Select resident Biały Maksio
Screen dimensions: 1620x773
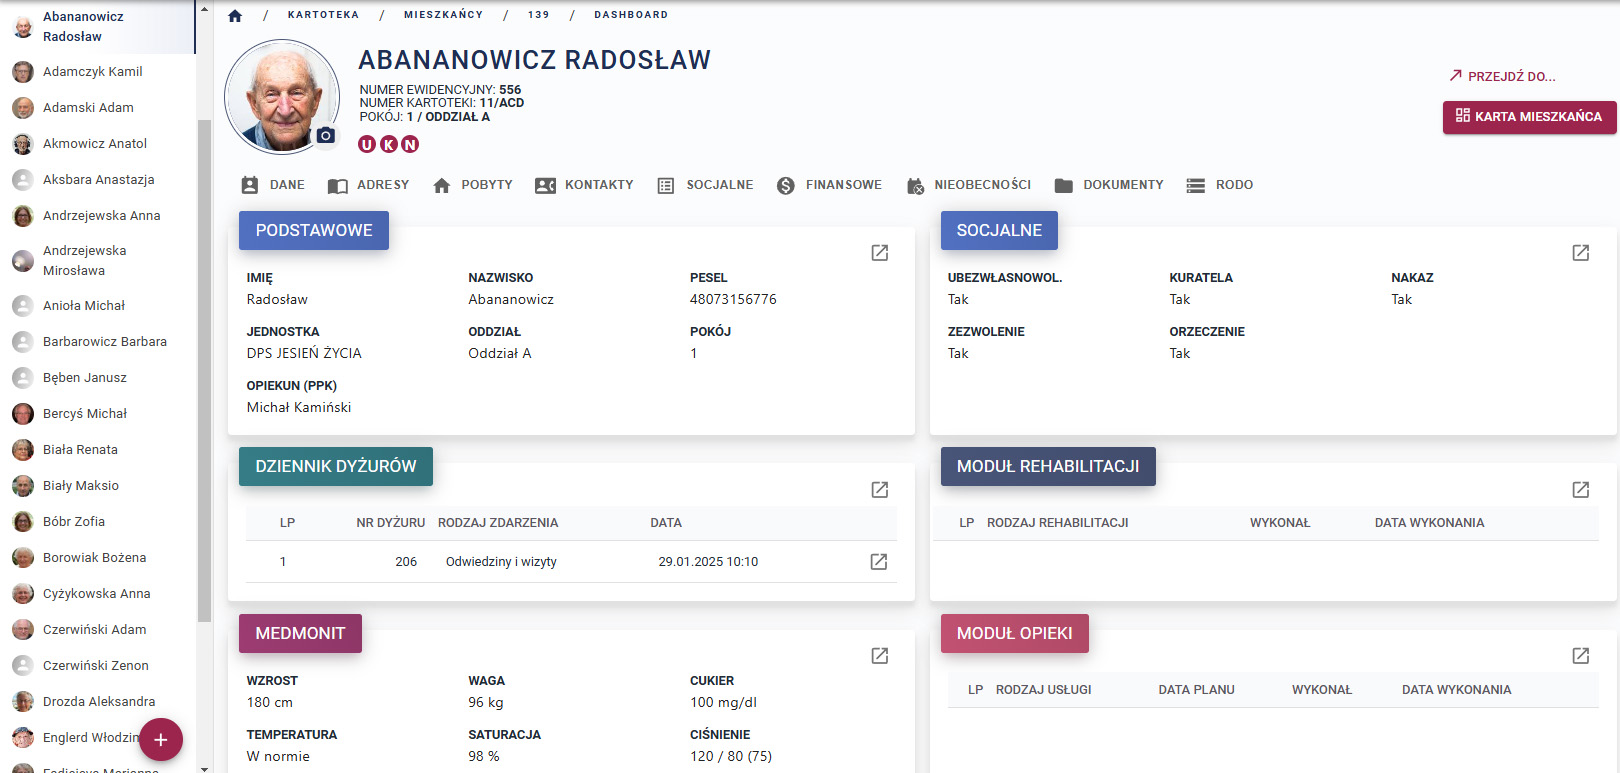[98, 486]
